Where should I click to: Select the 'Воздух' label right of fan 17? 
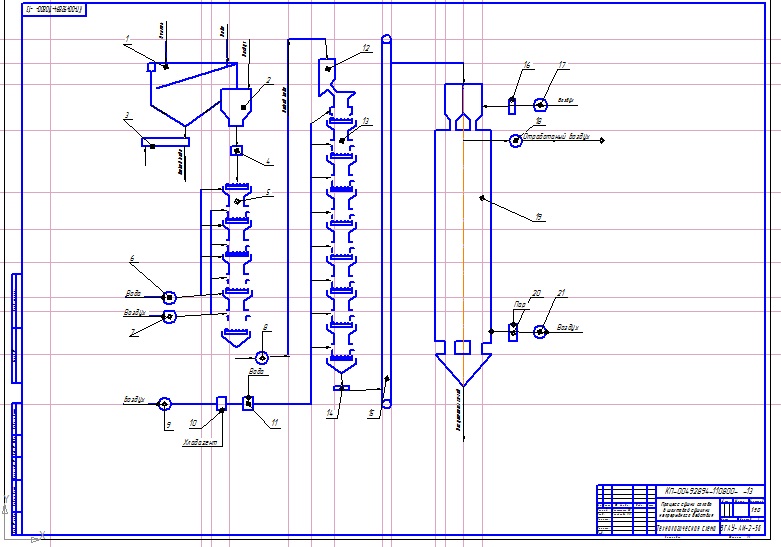[566, 101]
